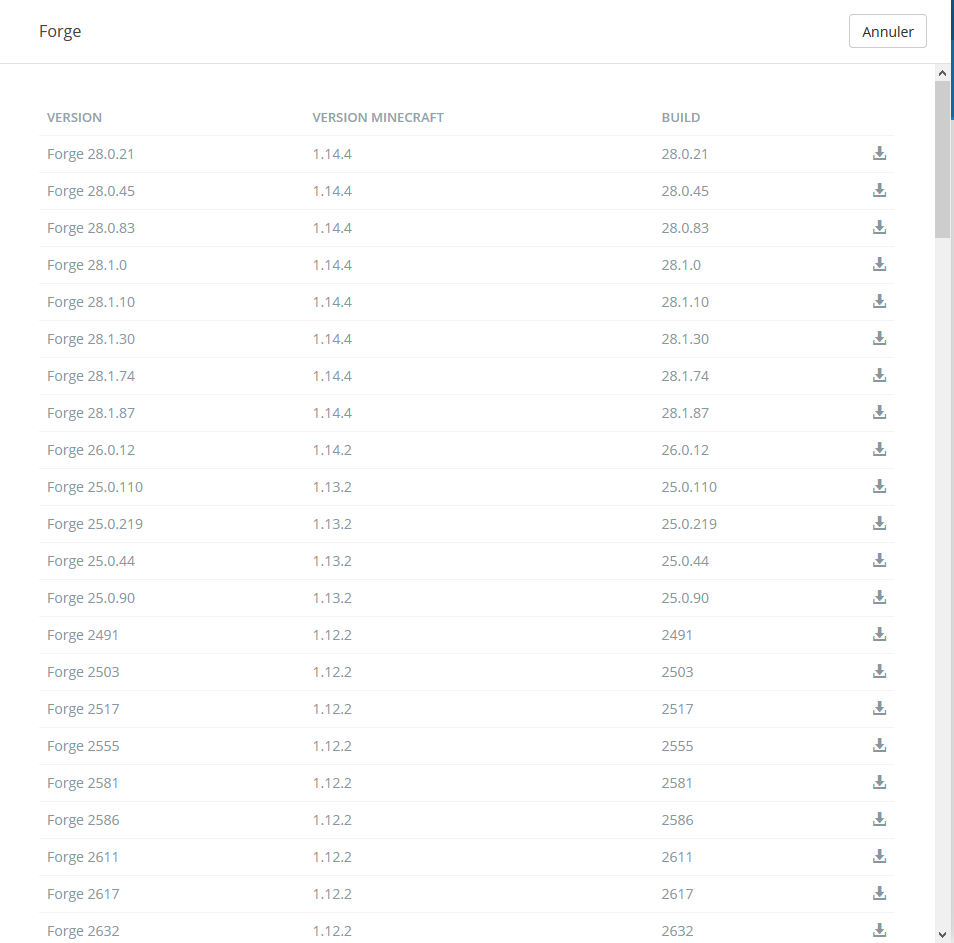The image size is (954, 943).
Task: Download Forge 2611 build
Action: (879, 857)
